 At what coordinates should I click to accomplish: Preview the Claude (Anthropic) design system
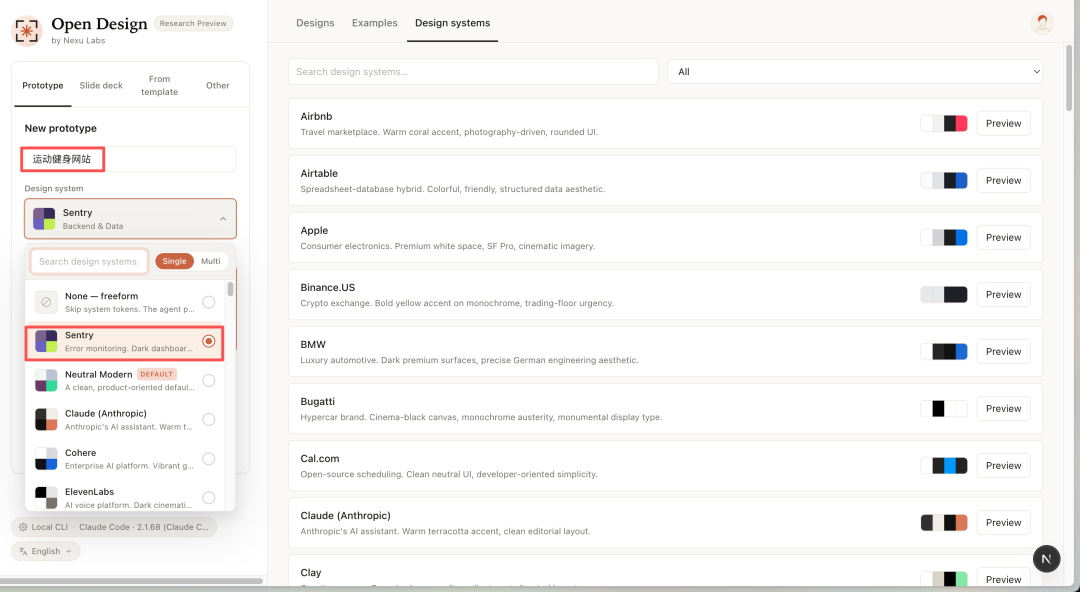click(x=1004, y=522)
